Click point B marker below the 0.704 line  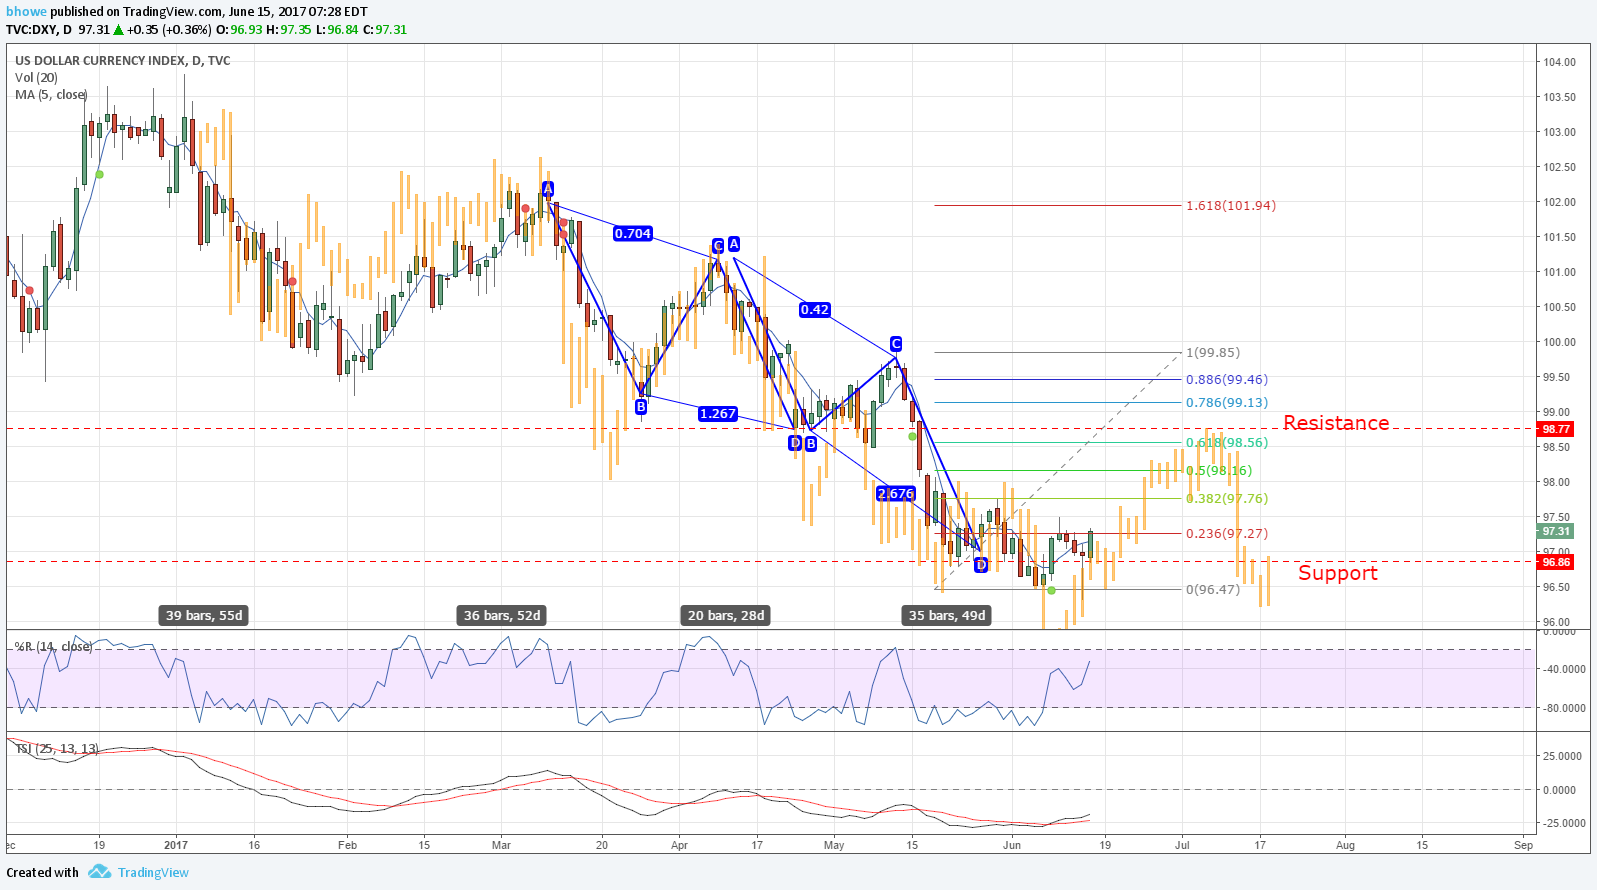tap(641, 406)
